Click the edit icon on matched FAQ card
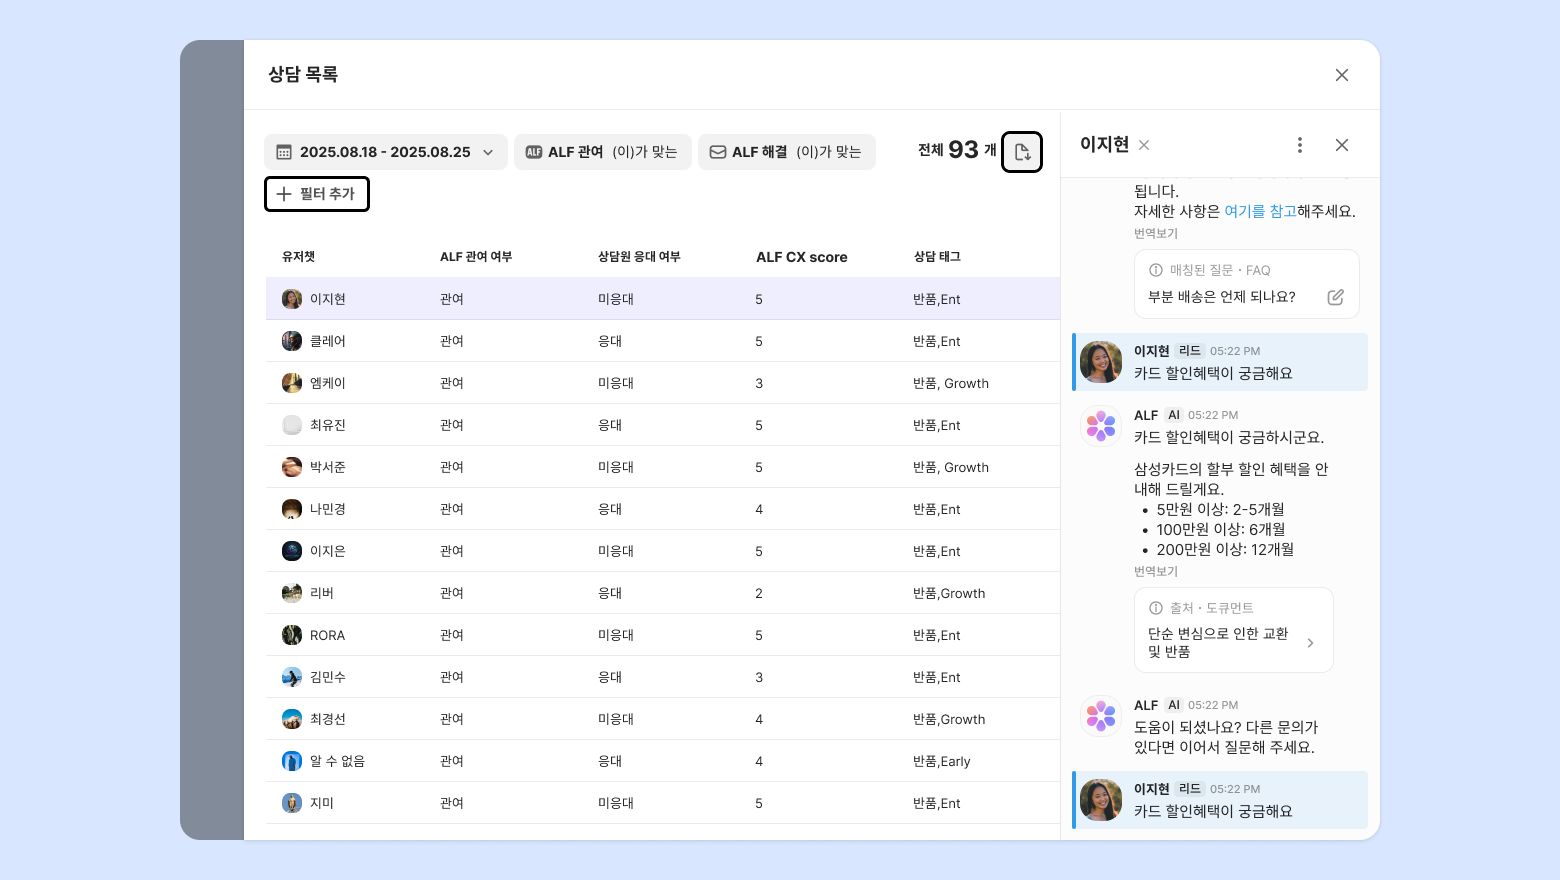The width and height of the screenshot is (1560, 880). click(1335, 297)
